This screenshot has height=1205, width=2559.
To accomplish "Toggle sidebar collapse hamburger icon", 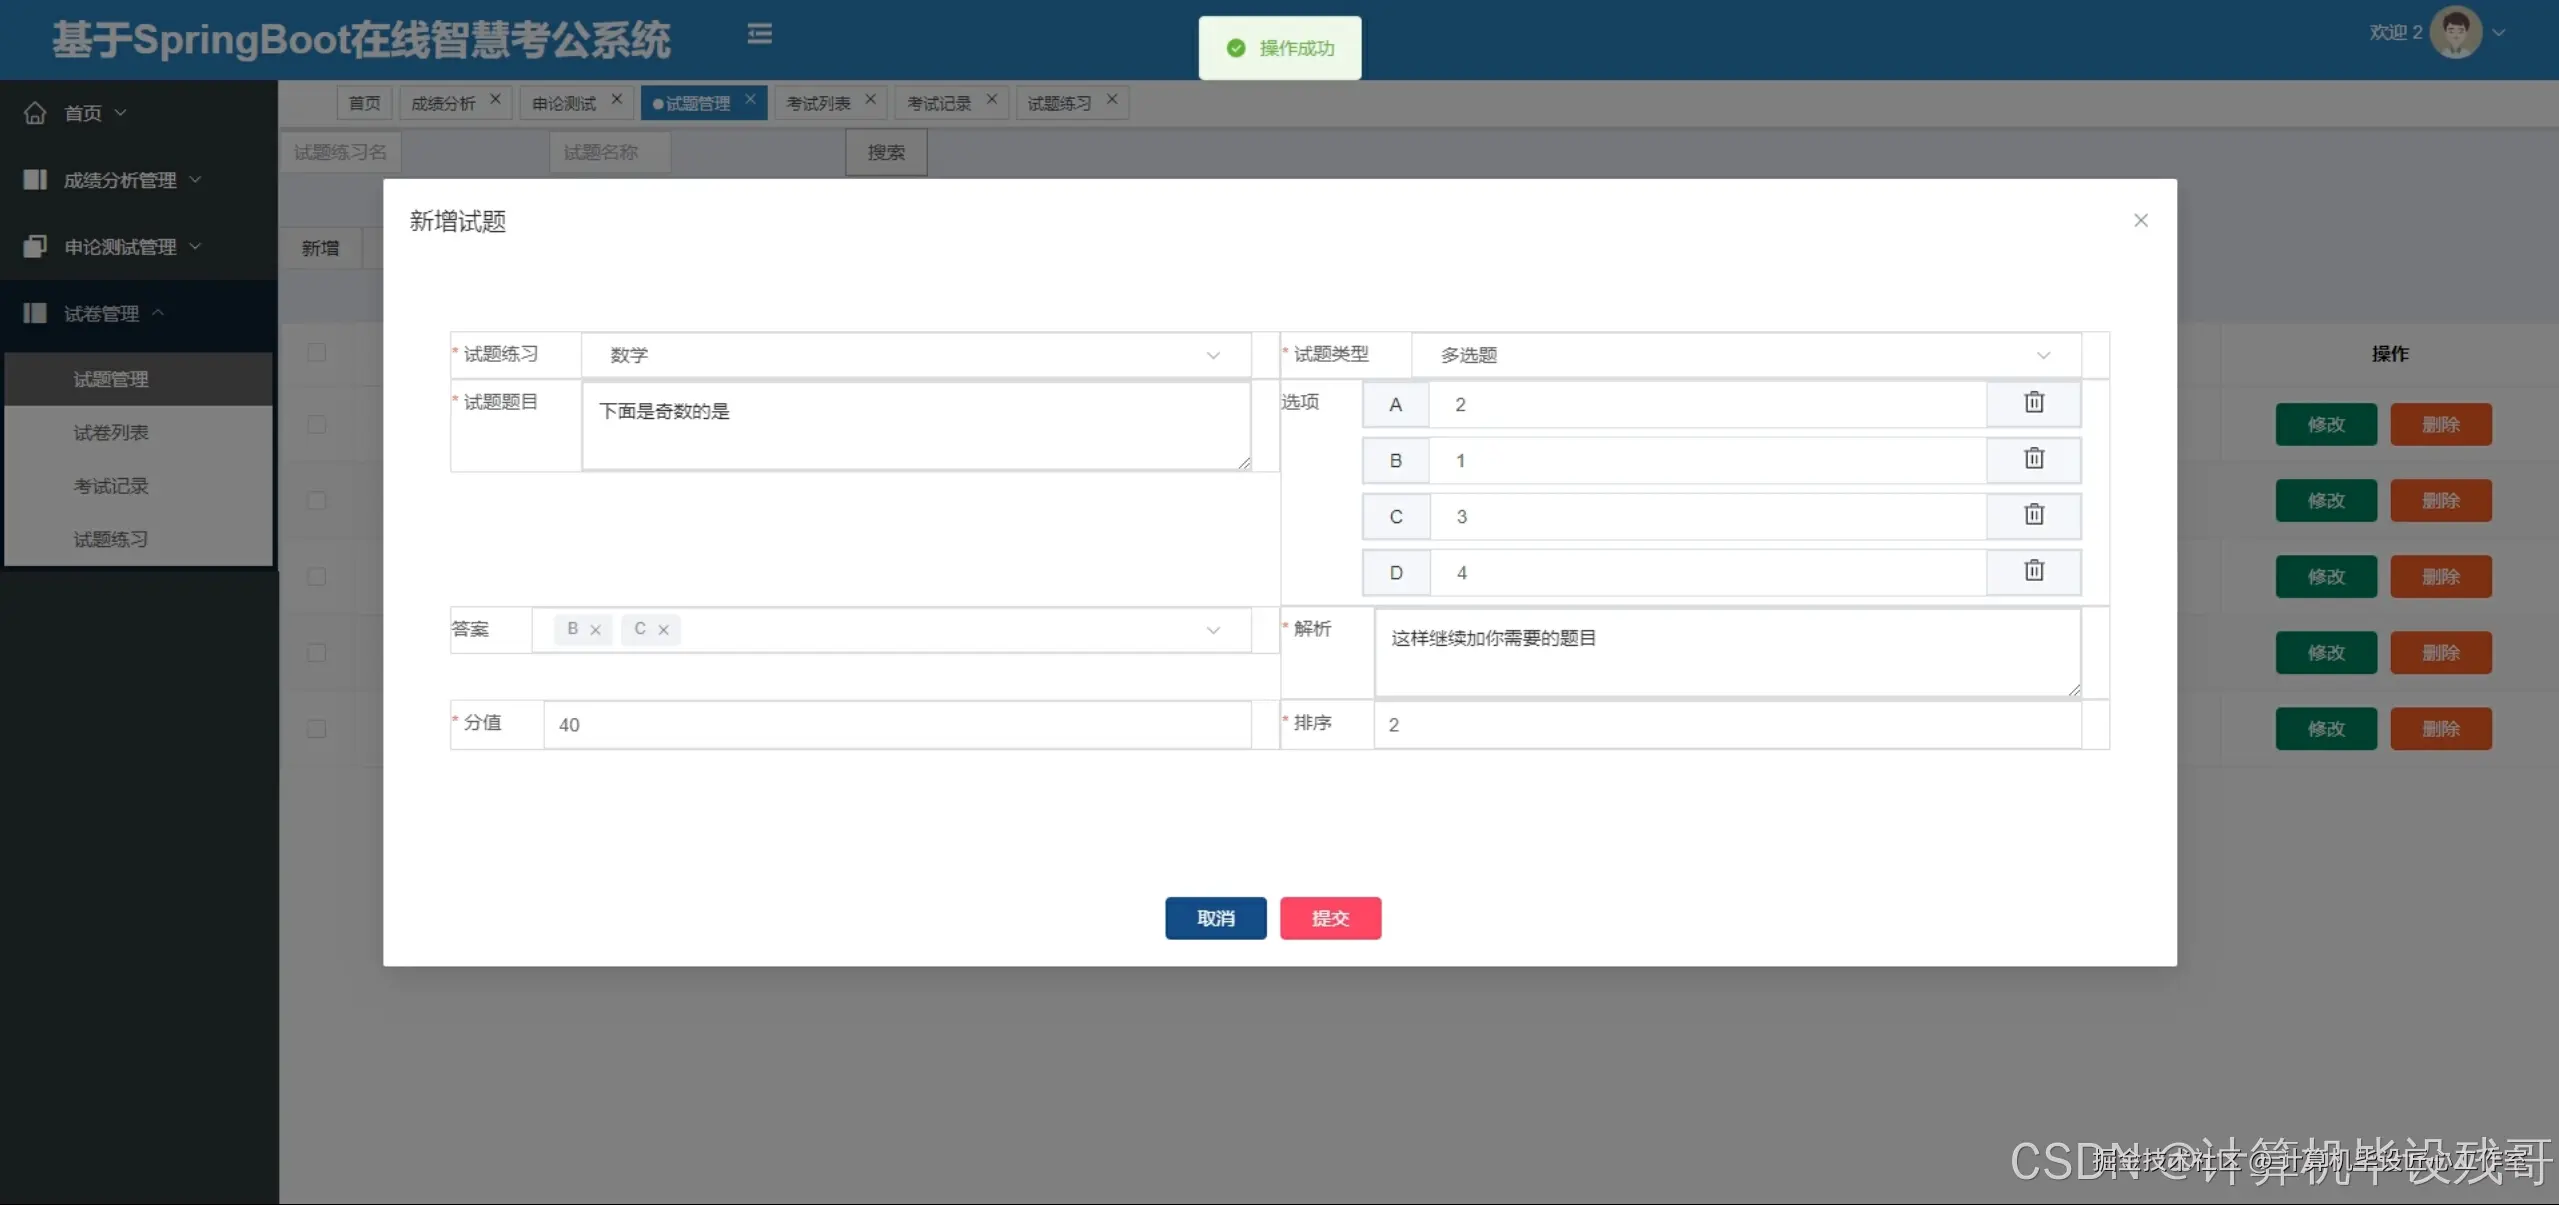I will 759,35.
